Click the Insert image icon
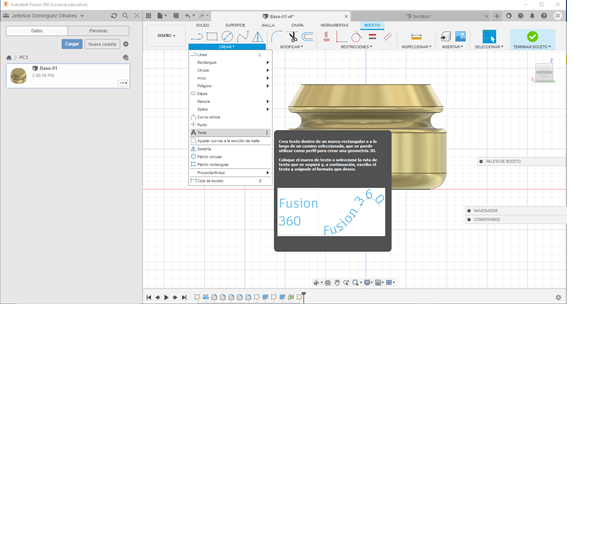 460,37
